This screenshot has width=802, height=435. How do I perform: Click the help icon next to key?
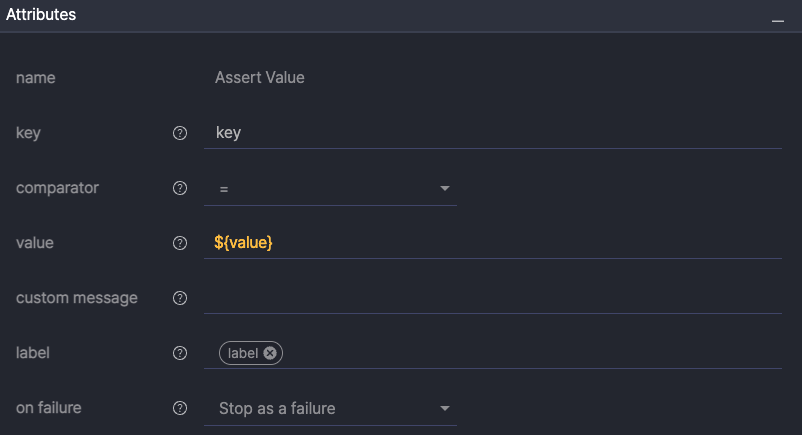pyautogui.click(x=180, y=133)
